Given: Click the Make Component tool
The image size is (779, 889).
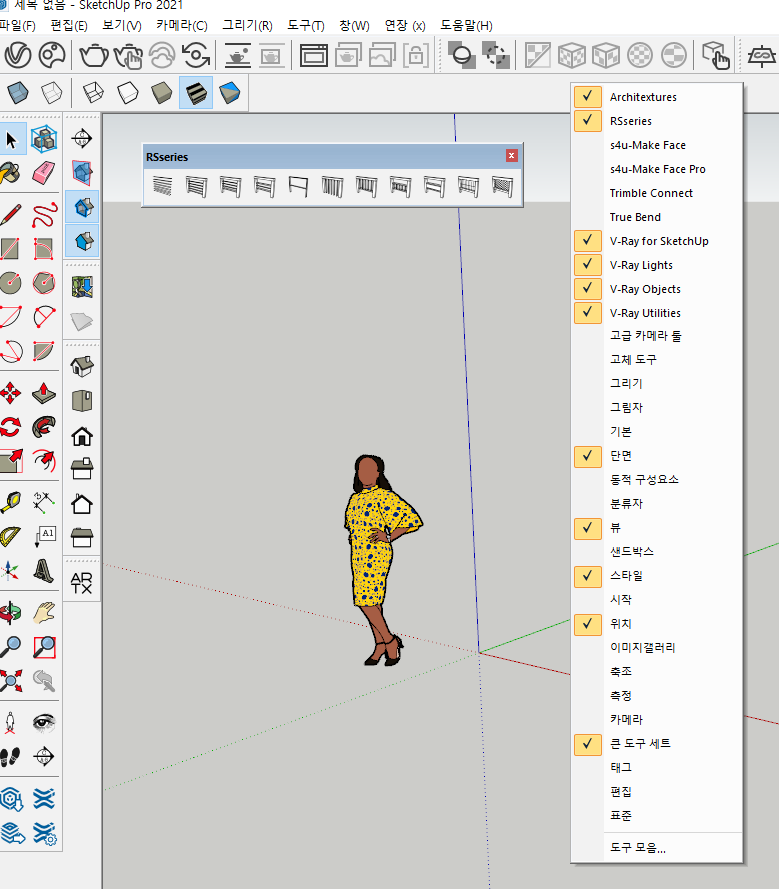Looking at the screenshot, I should (x=44, y=139).
